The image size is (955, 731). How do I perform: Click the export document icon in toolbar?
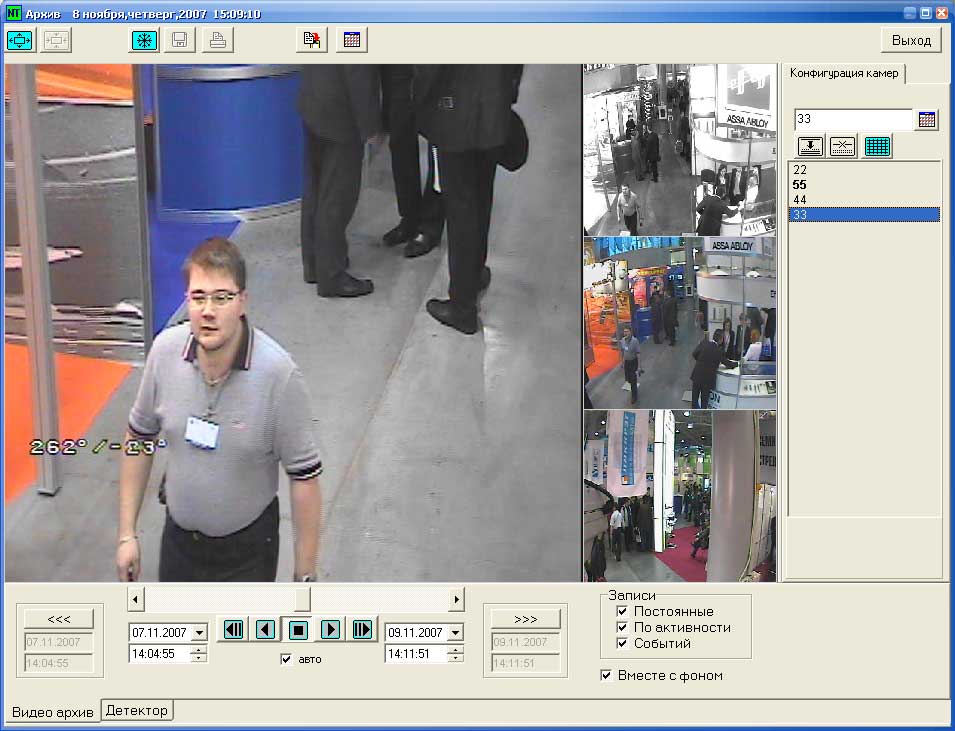pos(313,41)
